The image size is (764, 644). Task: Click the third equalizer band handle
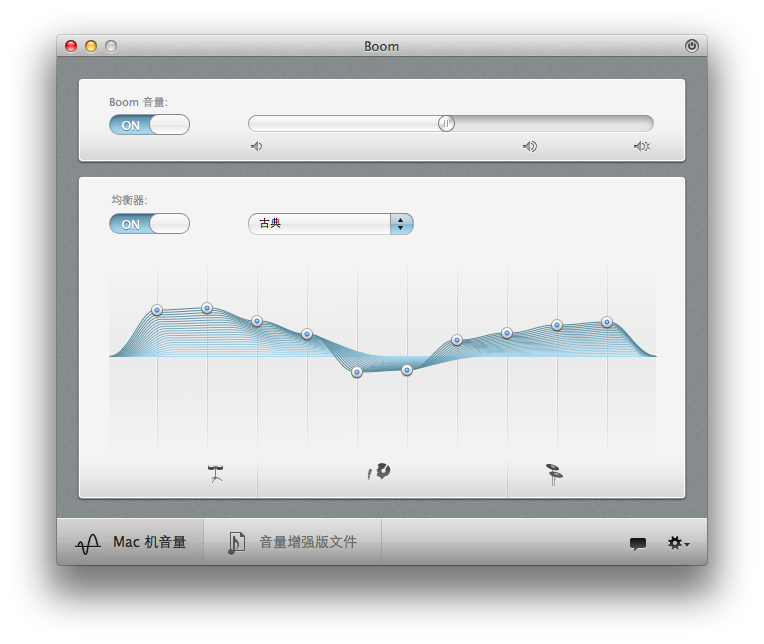(257, 321)
